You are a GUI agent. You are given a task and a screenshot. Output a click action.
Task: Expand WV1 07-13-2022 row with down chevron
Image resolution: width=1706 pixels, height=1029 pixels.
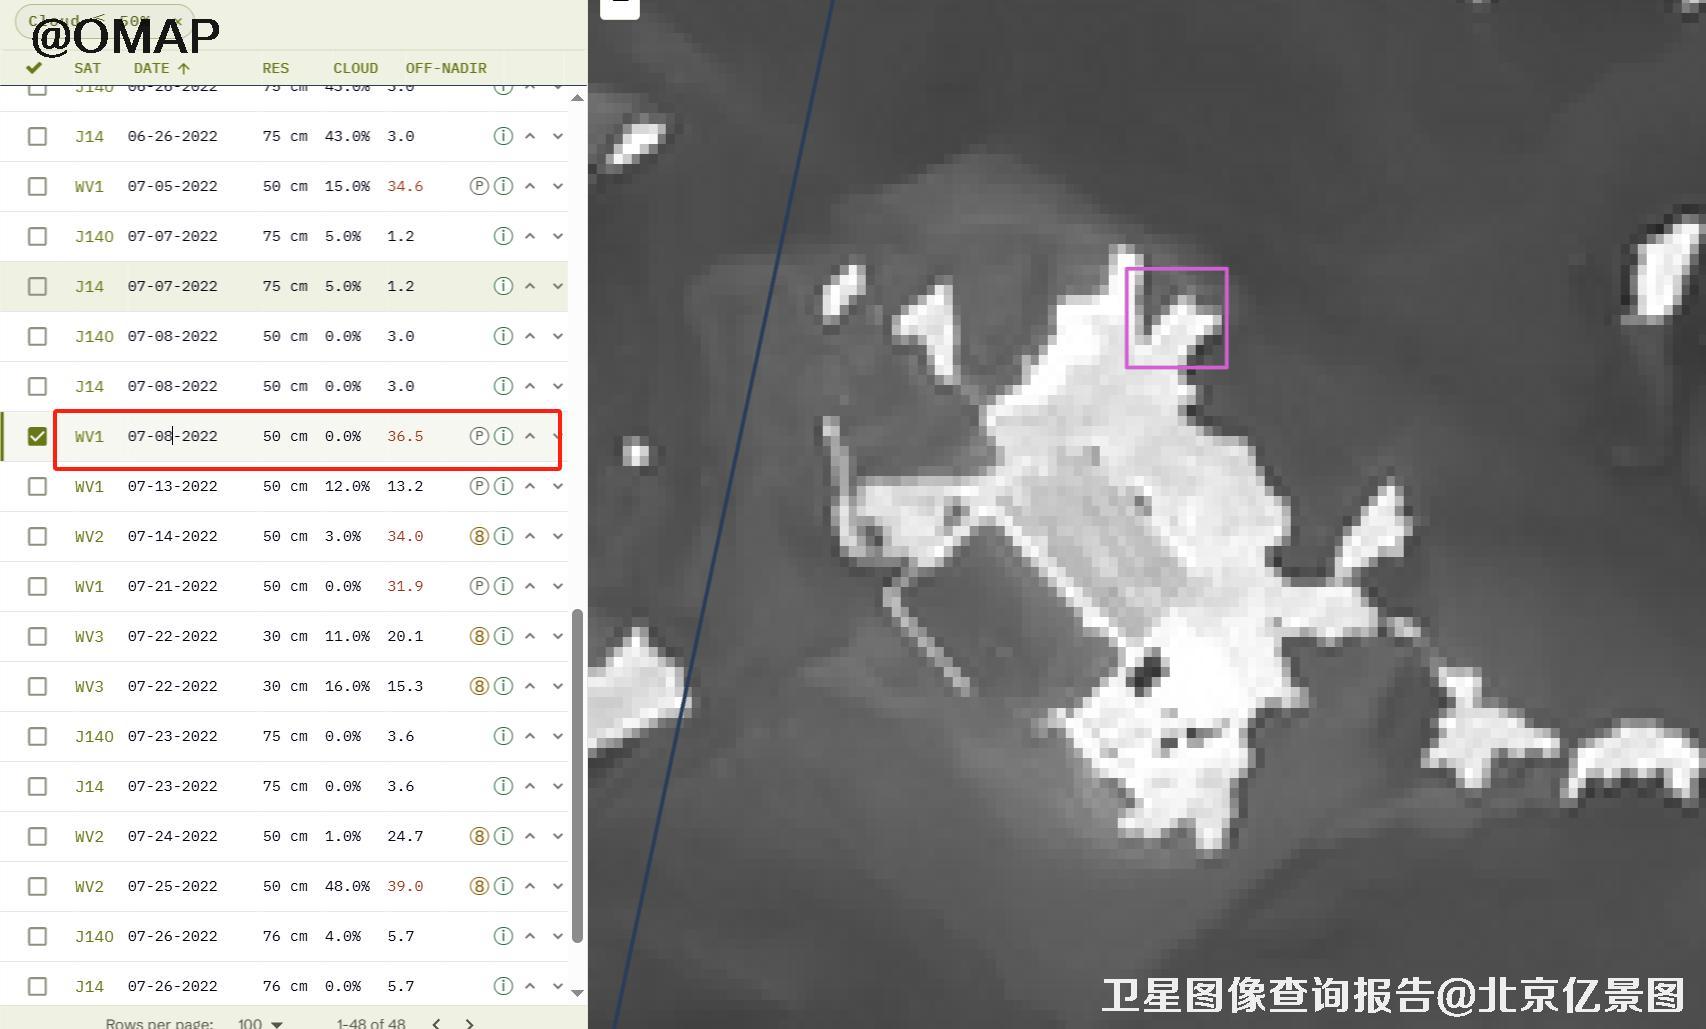[x=558, y=486]
